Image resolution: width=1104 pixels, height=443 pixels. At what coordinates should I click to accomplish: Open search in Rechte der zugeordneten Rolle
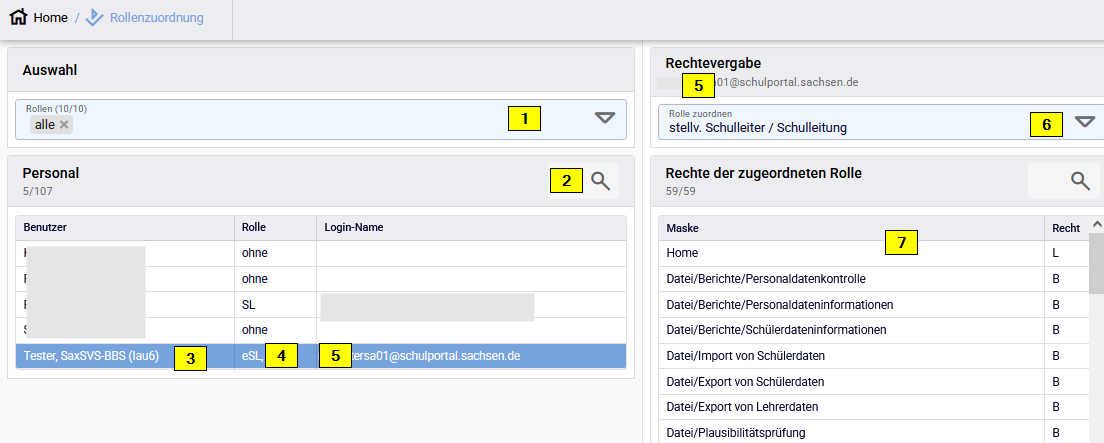(1079, 181)
